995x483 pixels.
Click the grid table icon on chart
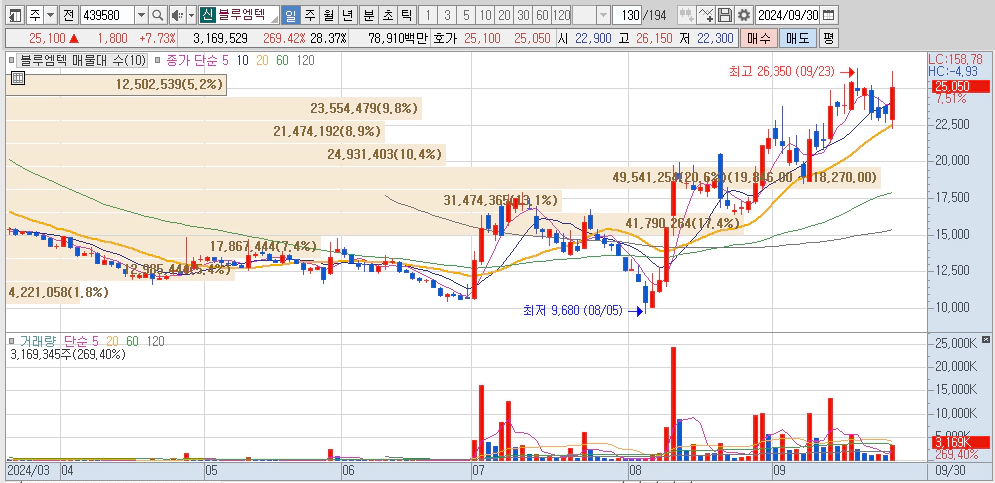click(18, 78)
